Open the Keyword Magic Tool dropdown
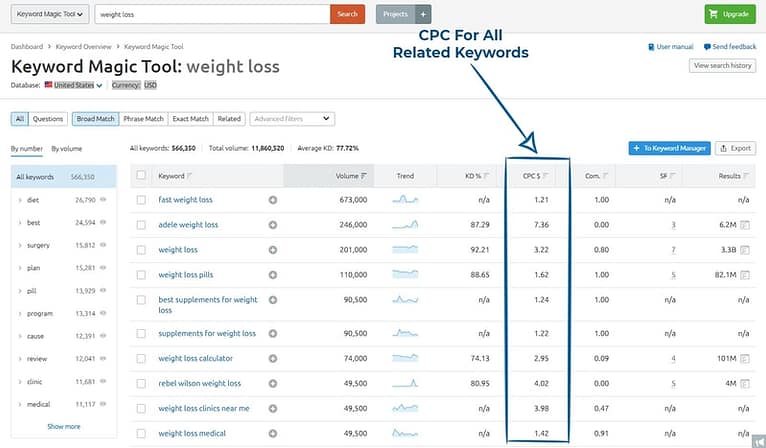 48,14
